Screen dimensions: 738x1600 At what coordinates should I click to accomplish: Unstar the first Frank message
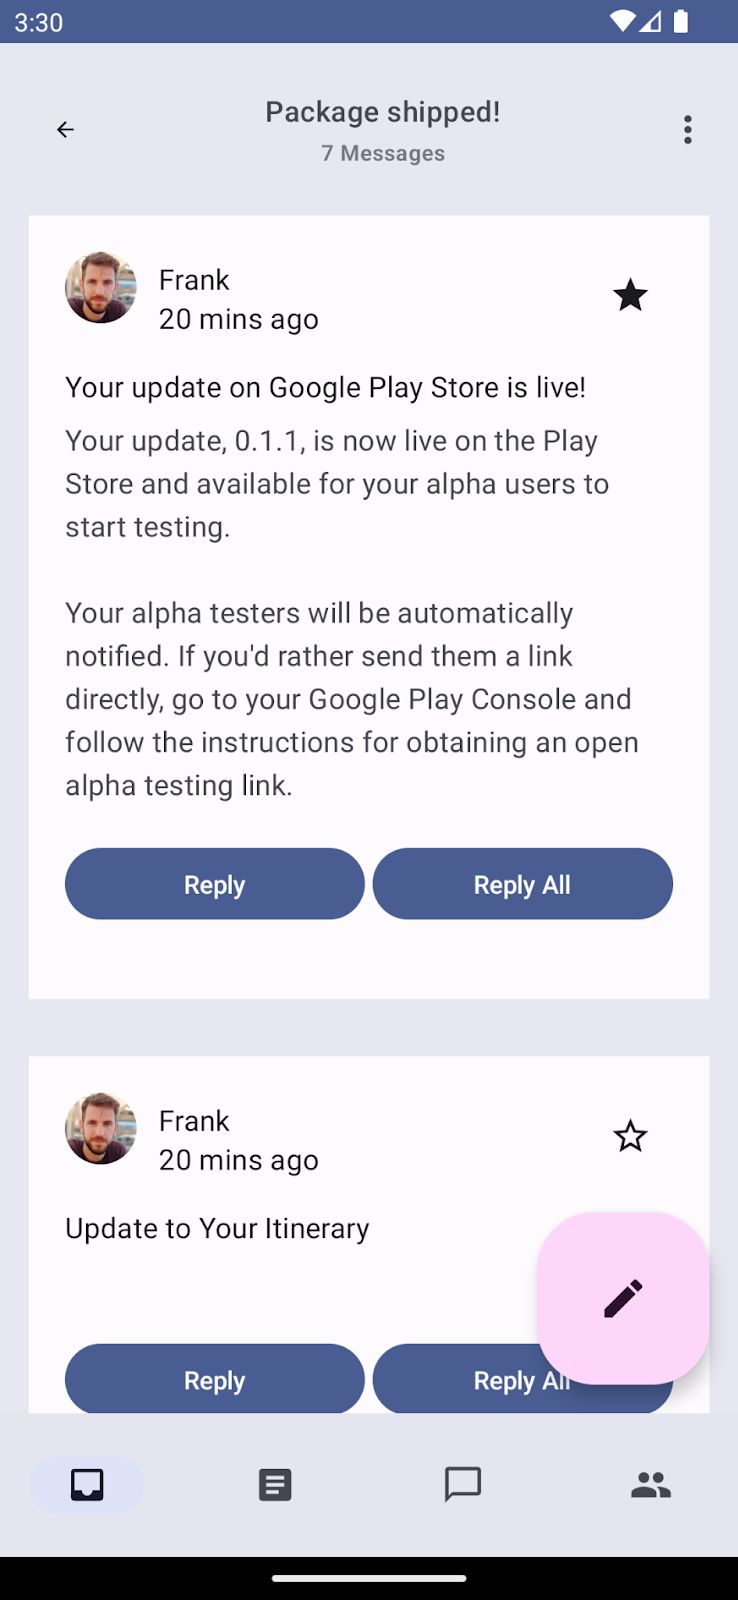(x=630, y=295)
